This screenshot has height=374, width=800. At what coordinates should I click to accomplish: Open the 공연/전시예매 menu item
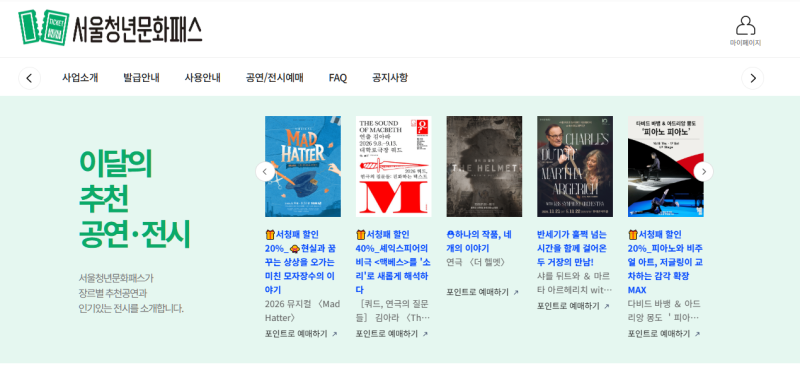[274, 78]
